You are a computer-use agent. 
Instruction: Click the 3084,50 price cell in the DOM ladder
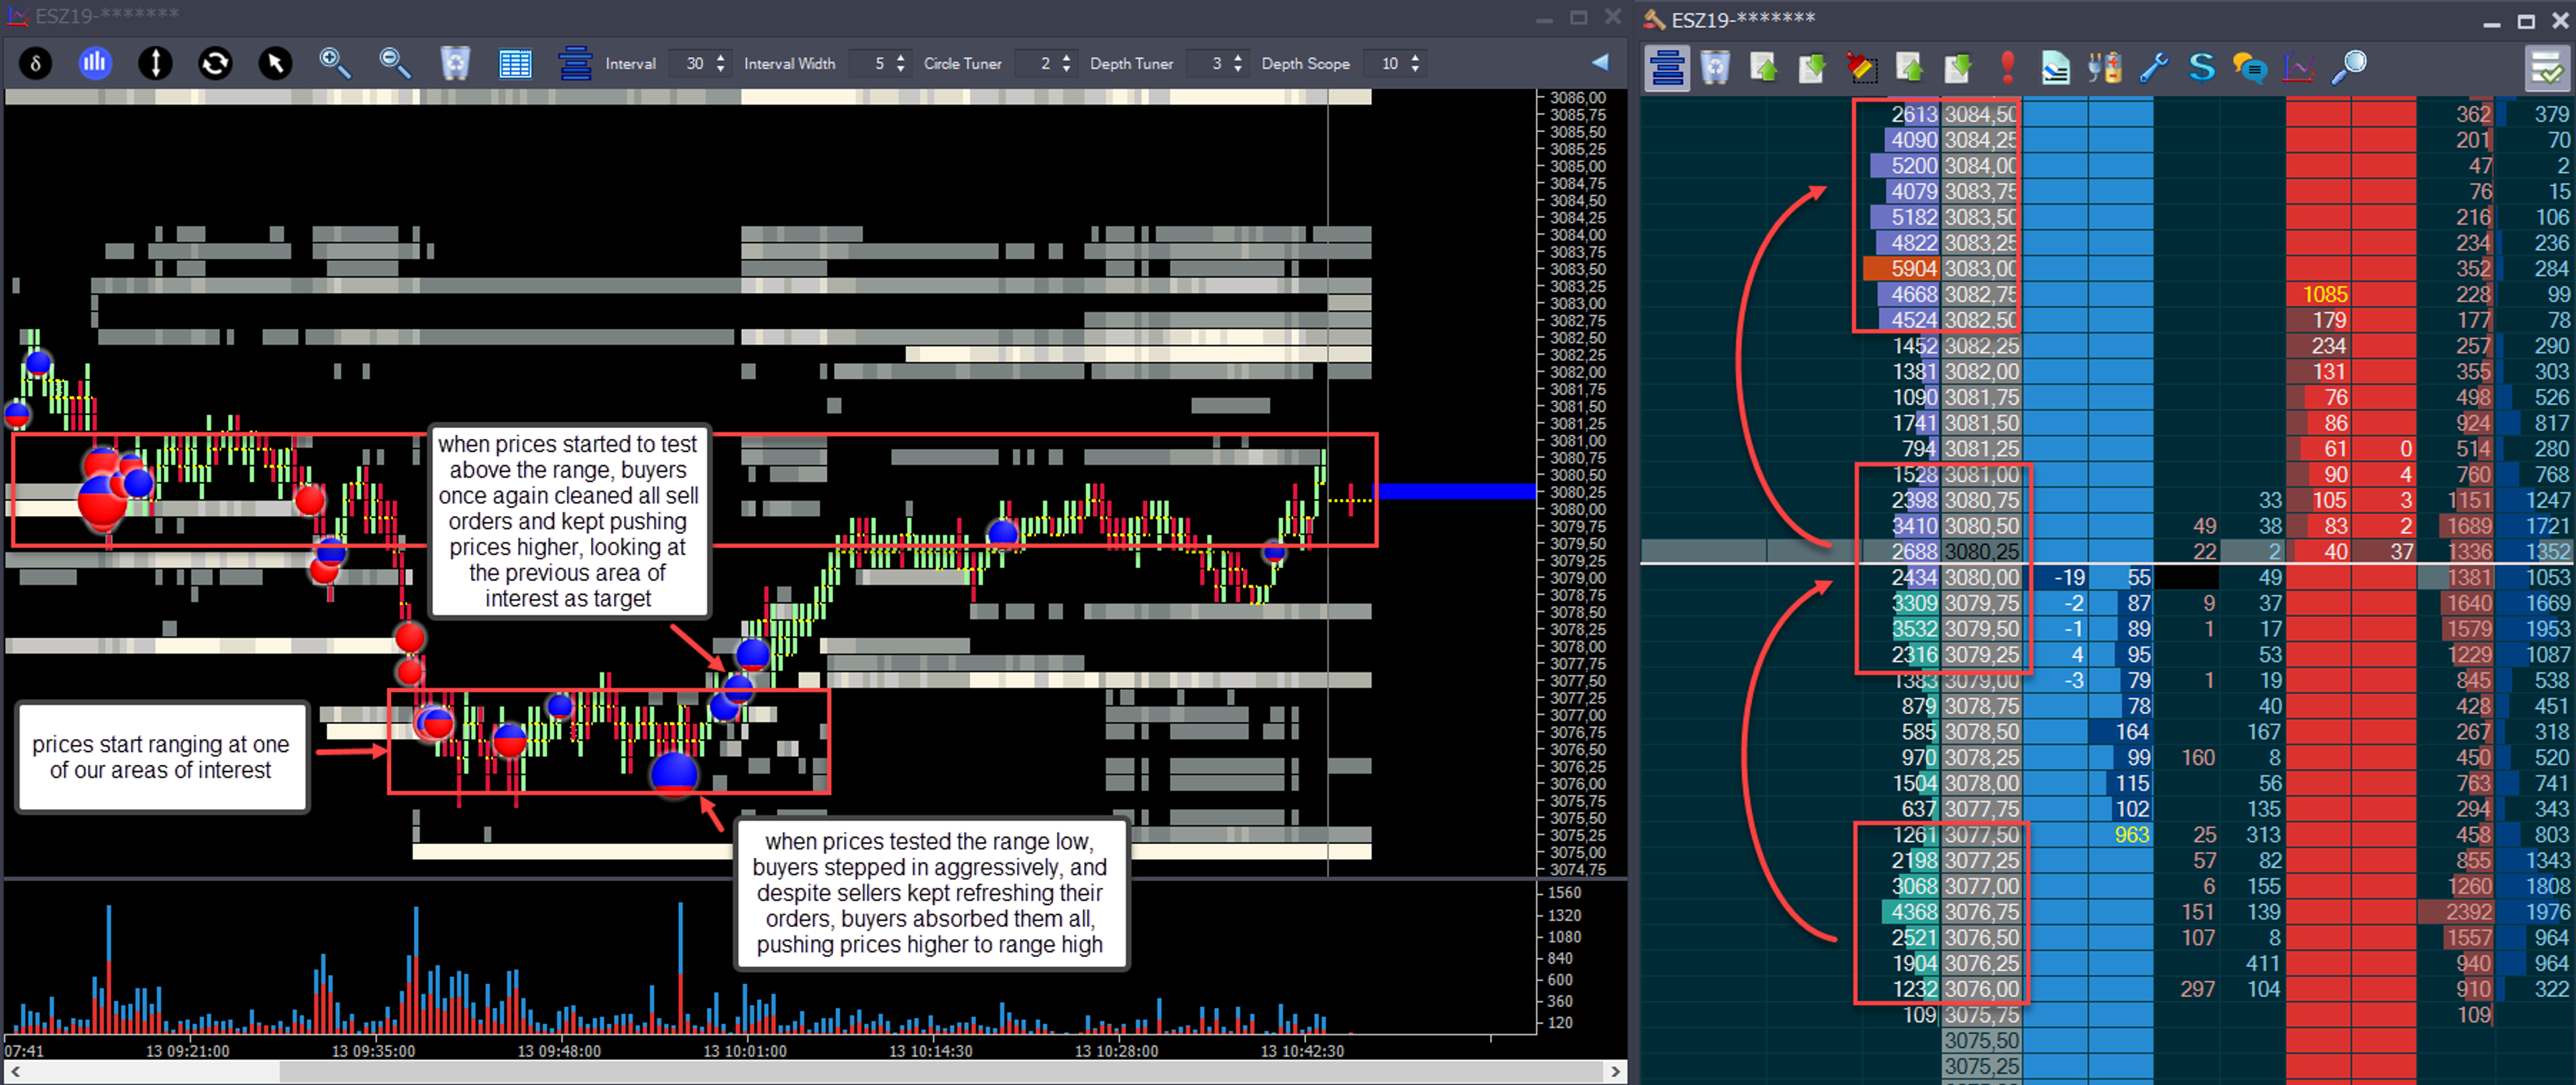pyautogui.click(x=1981, y=114)
